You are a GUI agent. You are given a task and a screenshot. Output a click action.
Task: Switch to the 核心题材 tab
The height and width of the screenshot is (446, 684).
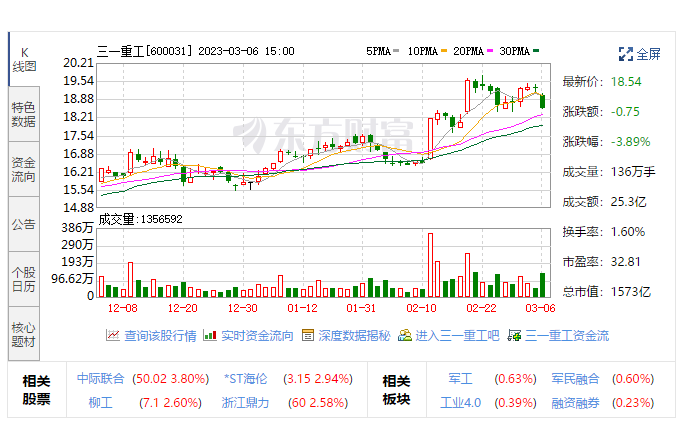click(24, 334)
